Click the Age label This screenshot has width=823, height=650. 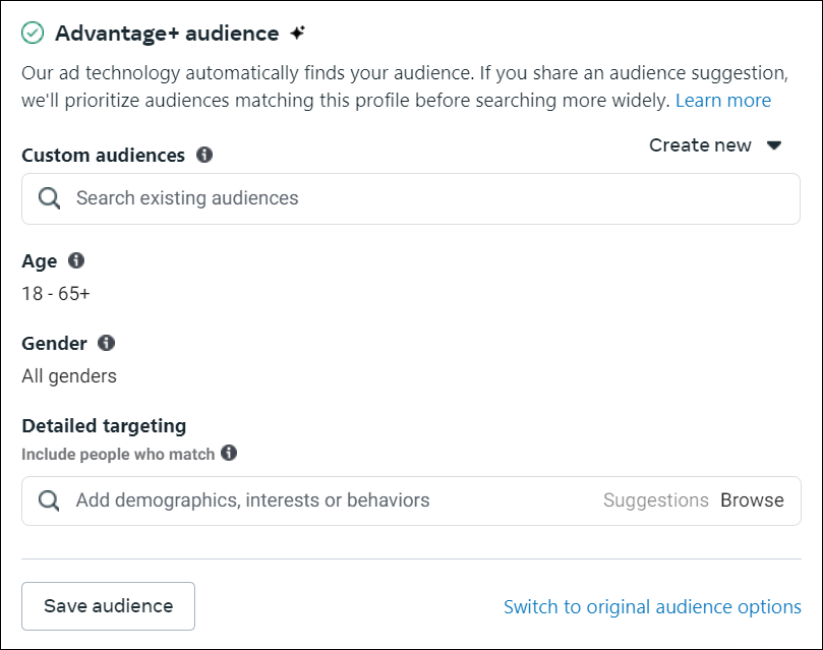coord(39,261)
